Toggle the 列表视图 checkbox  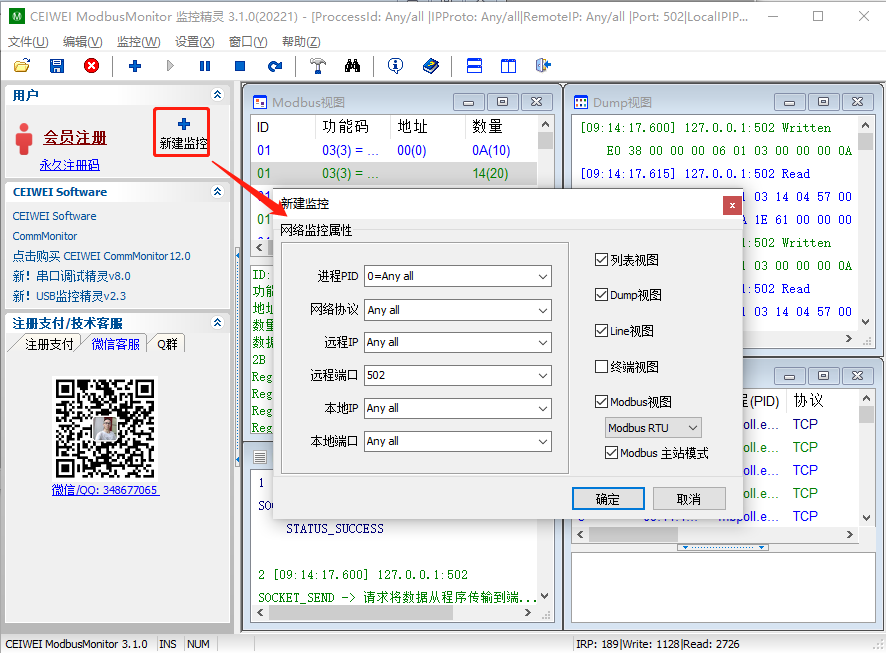[x=601, y=260]
